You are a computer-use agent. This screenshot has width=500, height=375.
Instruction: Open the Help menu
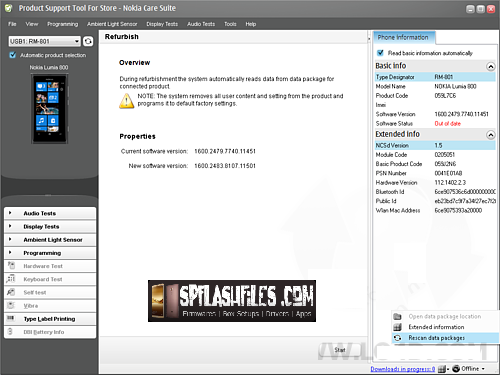[x=251, y=24]
